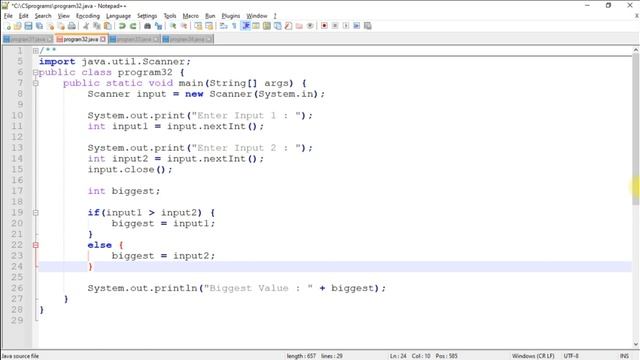Open the Encoding menu

[x=88, y=16]
